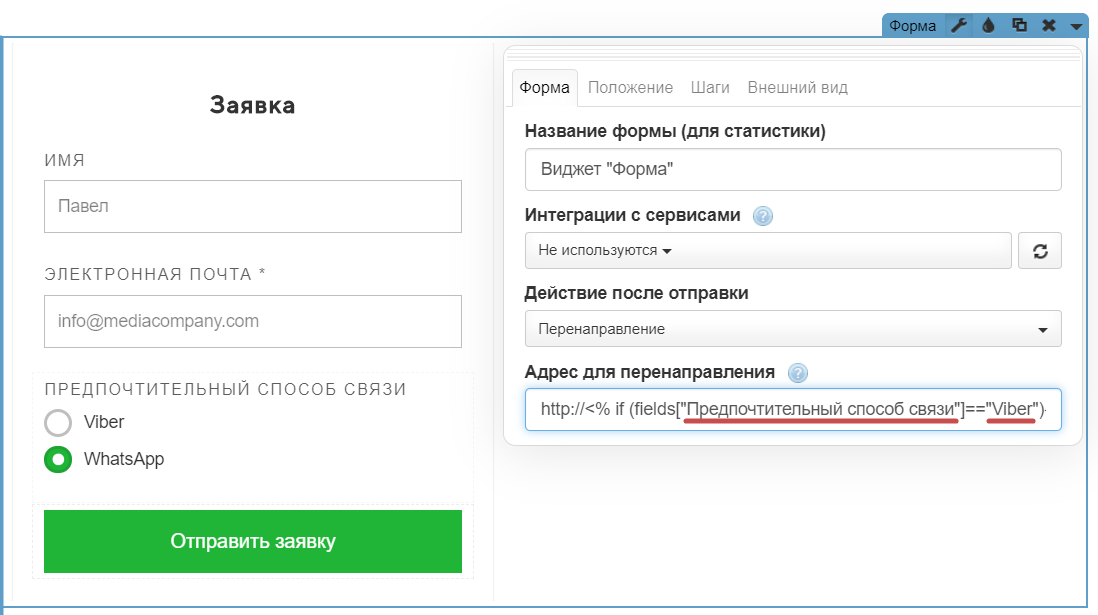Open widget settings with the wrench icon
The image size is (1098, 615).
tap(958, 26)
